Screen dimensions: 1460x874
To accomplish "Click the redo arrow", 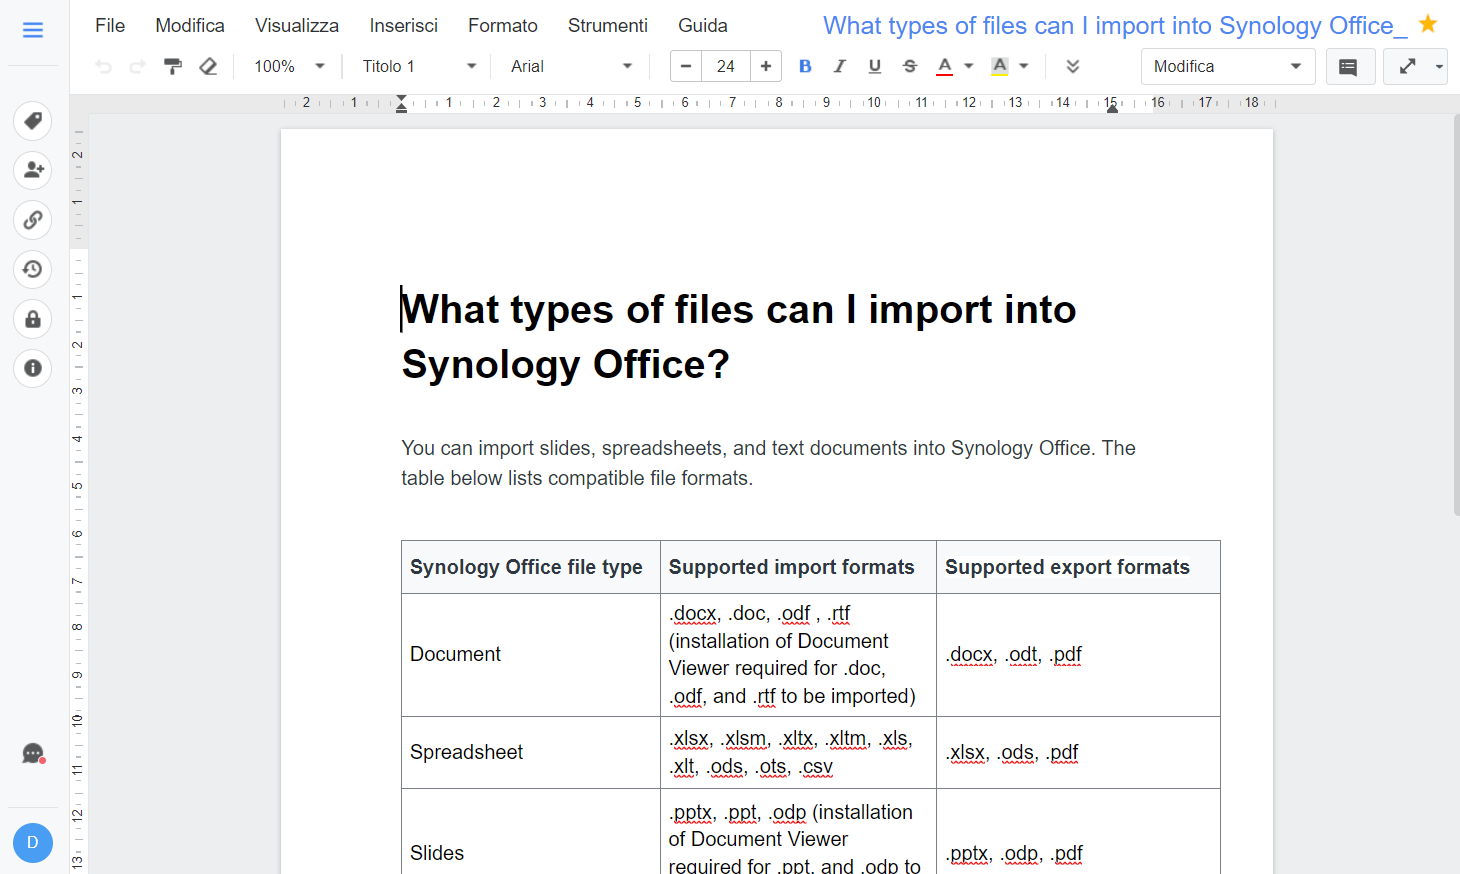I will [138, 66].
